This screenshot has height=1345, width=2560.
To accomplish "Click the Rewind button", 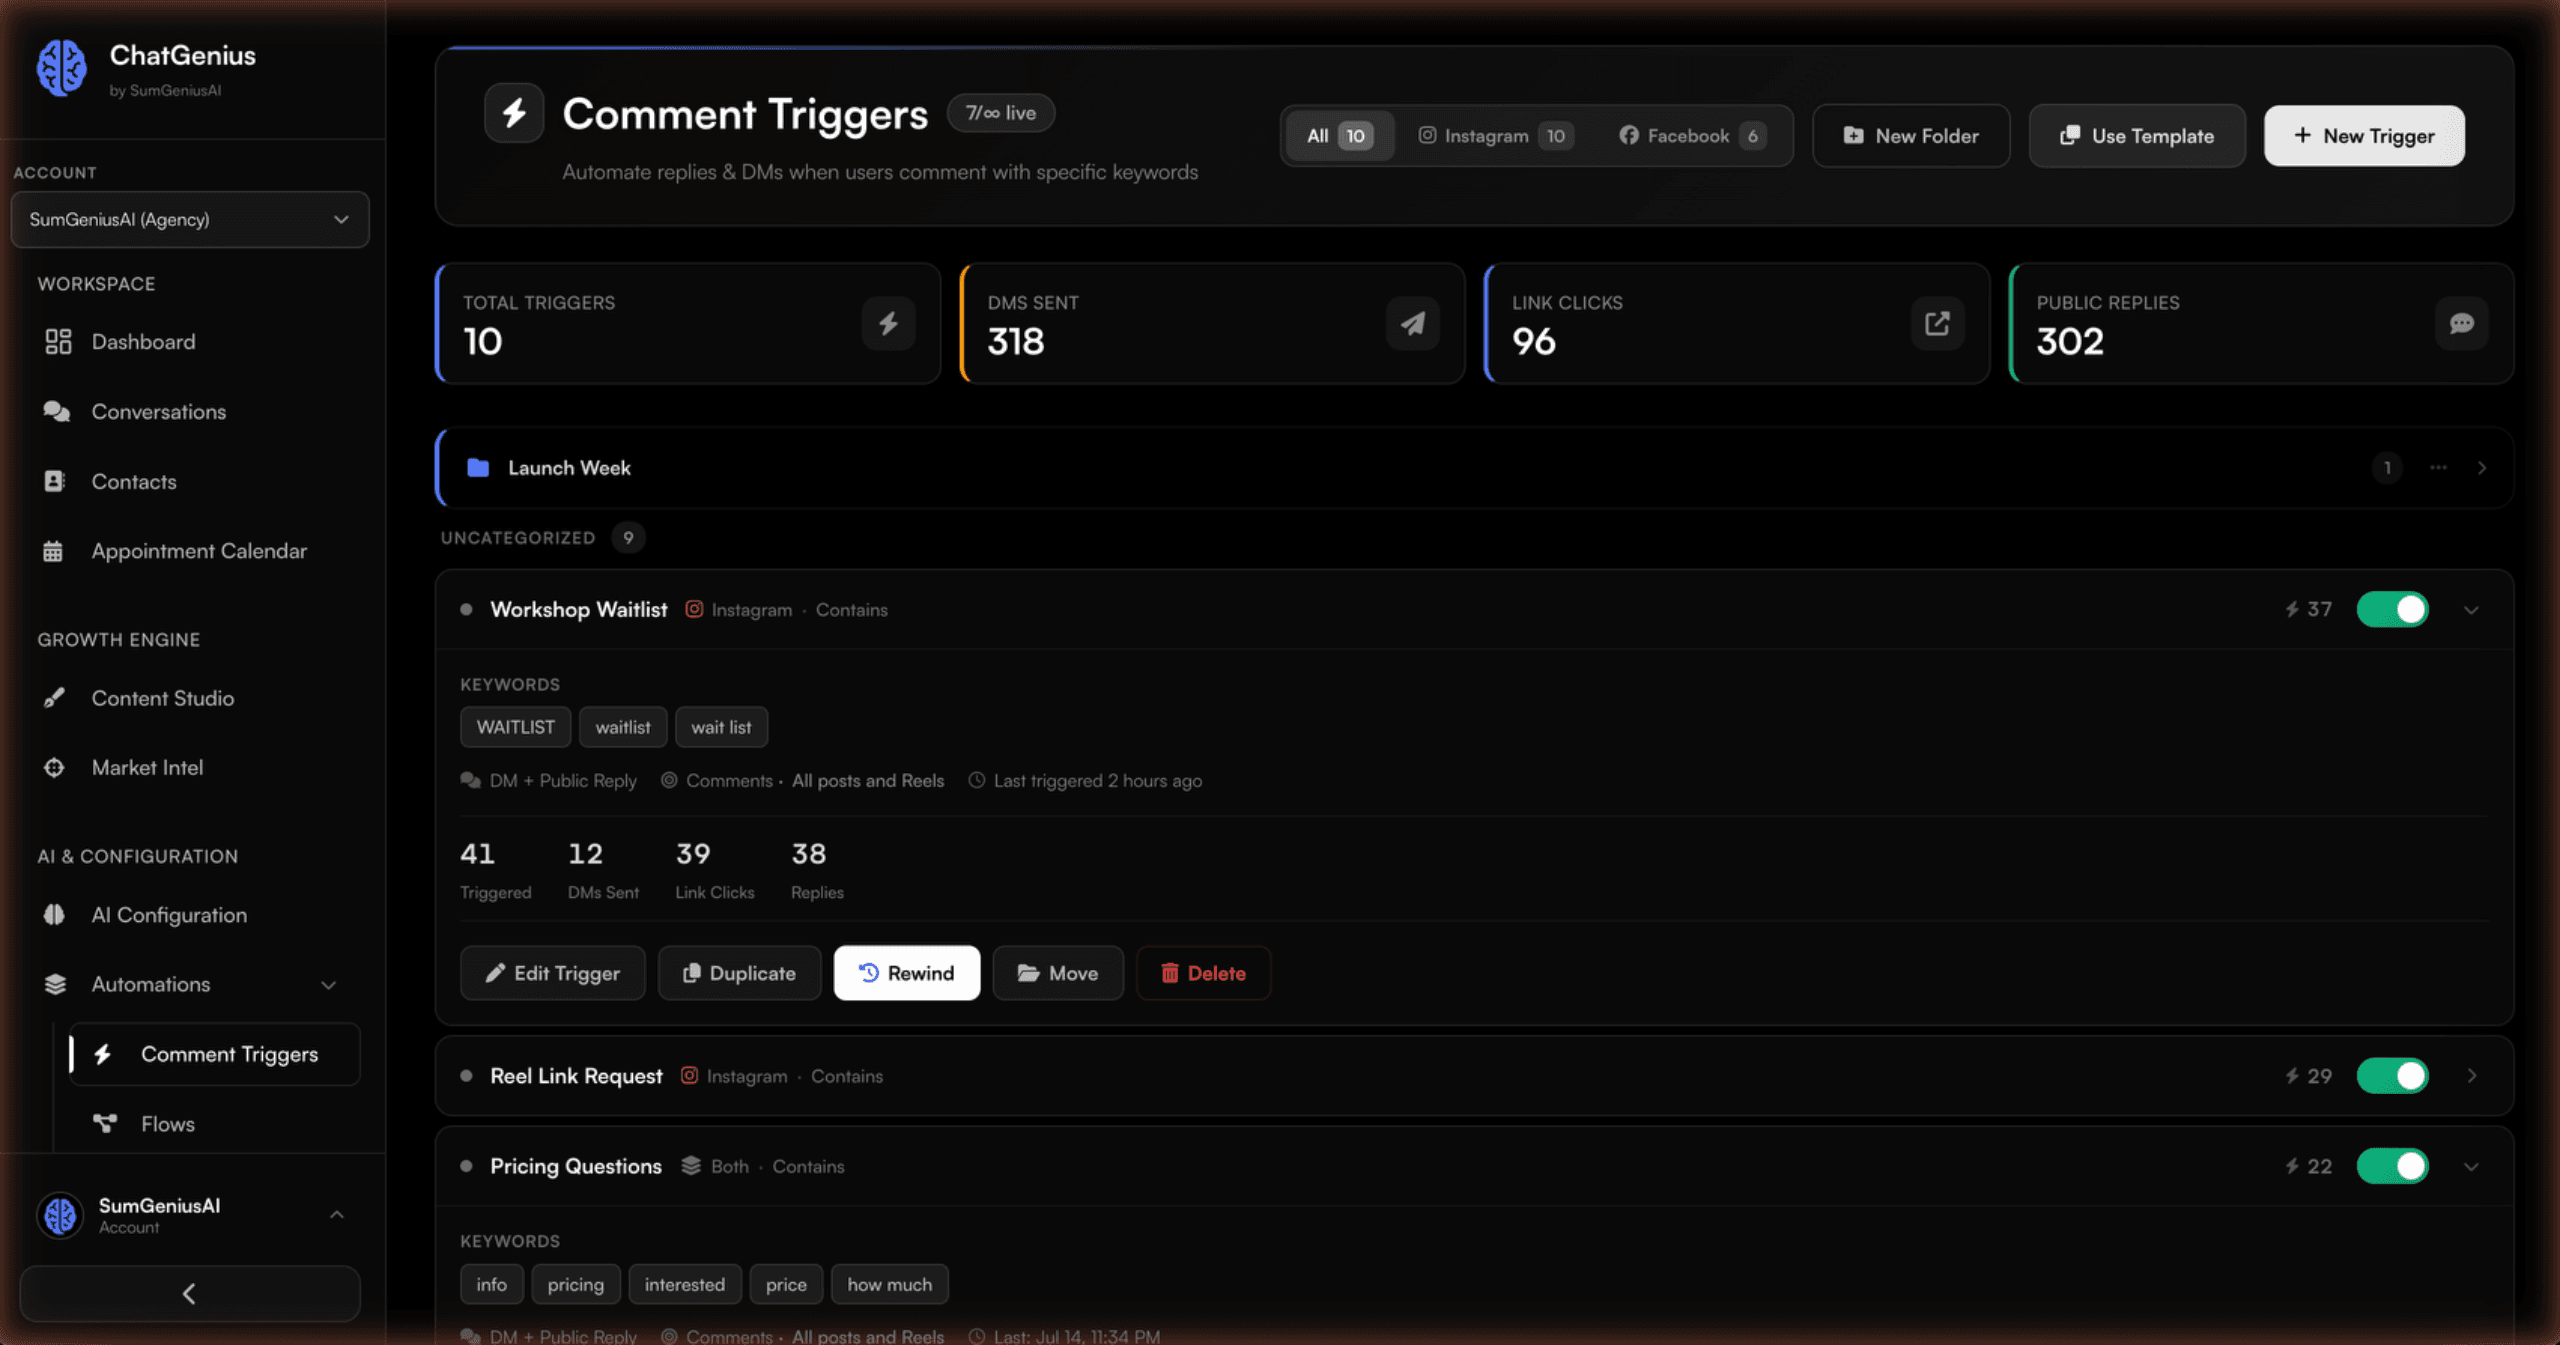I will [x=907, y=973].
